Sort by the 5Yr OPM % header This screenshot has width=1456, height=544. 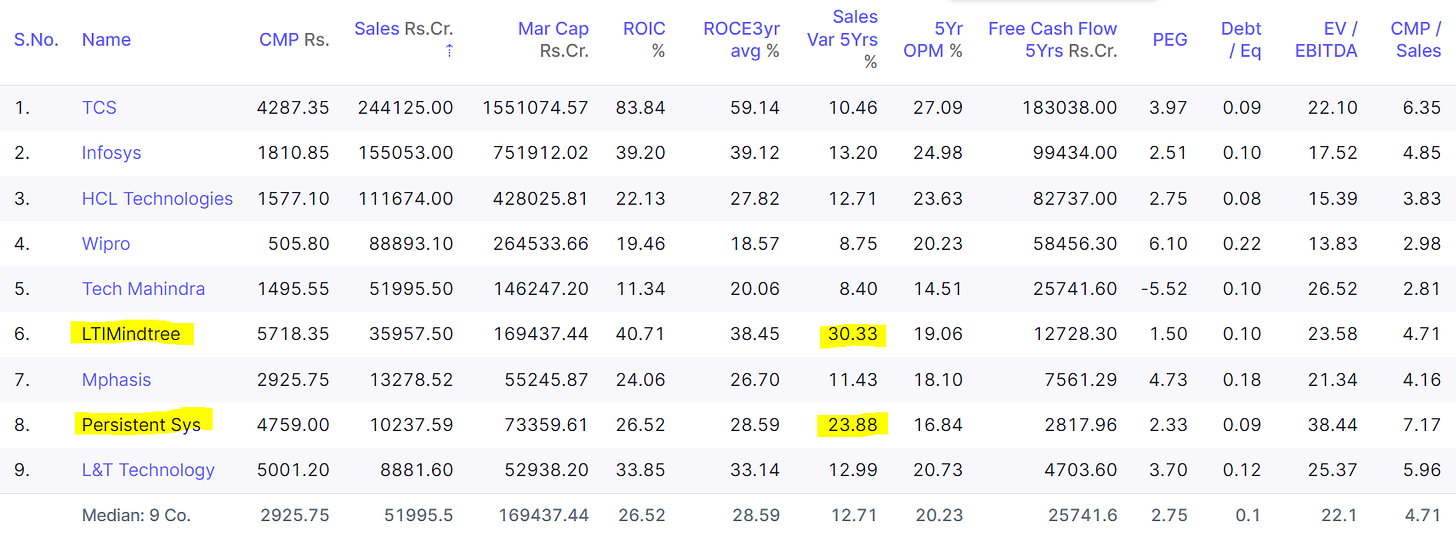(x=933, y=40)
